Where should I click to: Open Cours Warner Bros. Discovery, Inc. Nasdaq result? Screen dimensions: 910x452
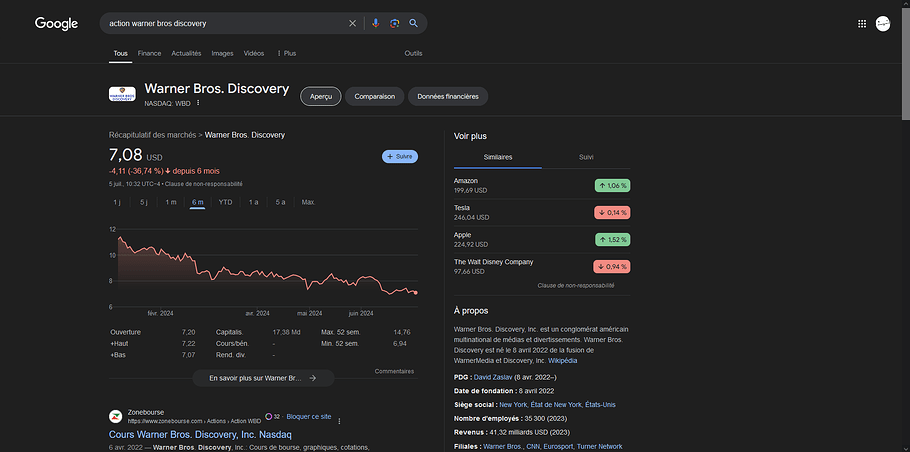[200, 435]
